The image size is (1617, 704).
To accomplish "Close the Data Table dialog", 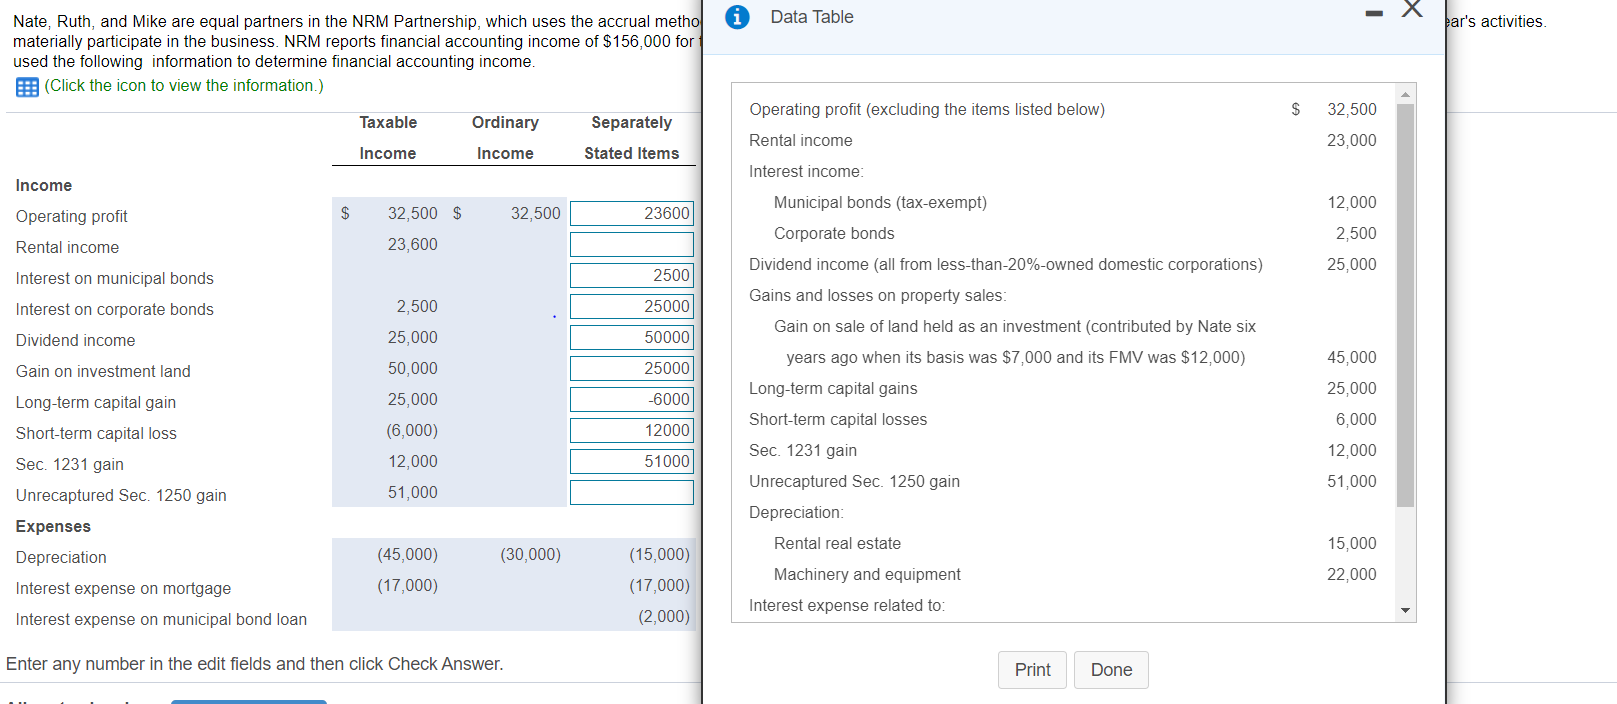I will 1412,10.
